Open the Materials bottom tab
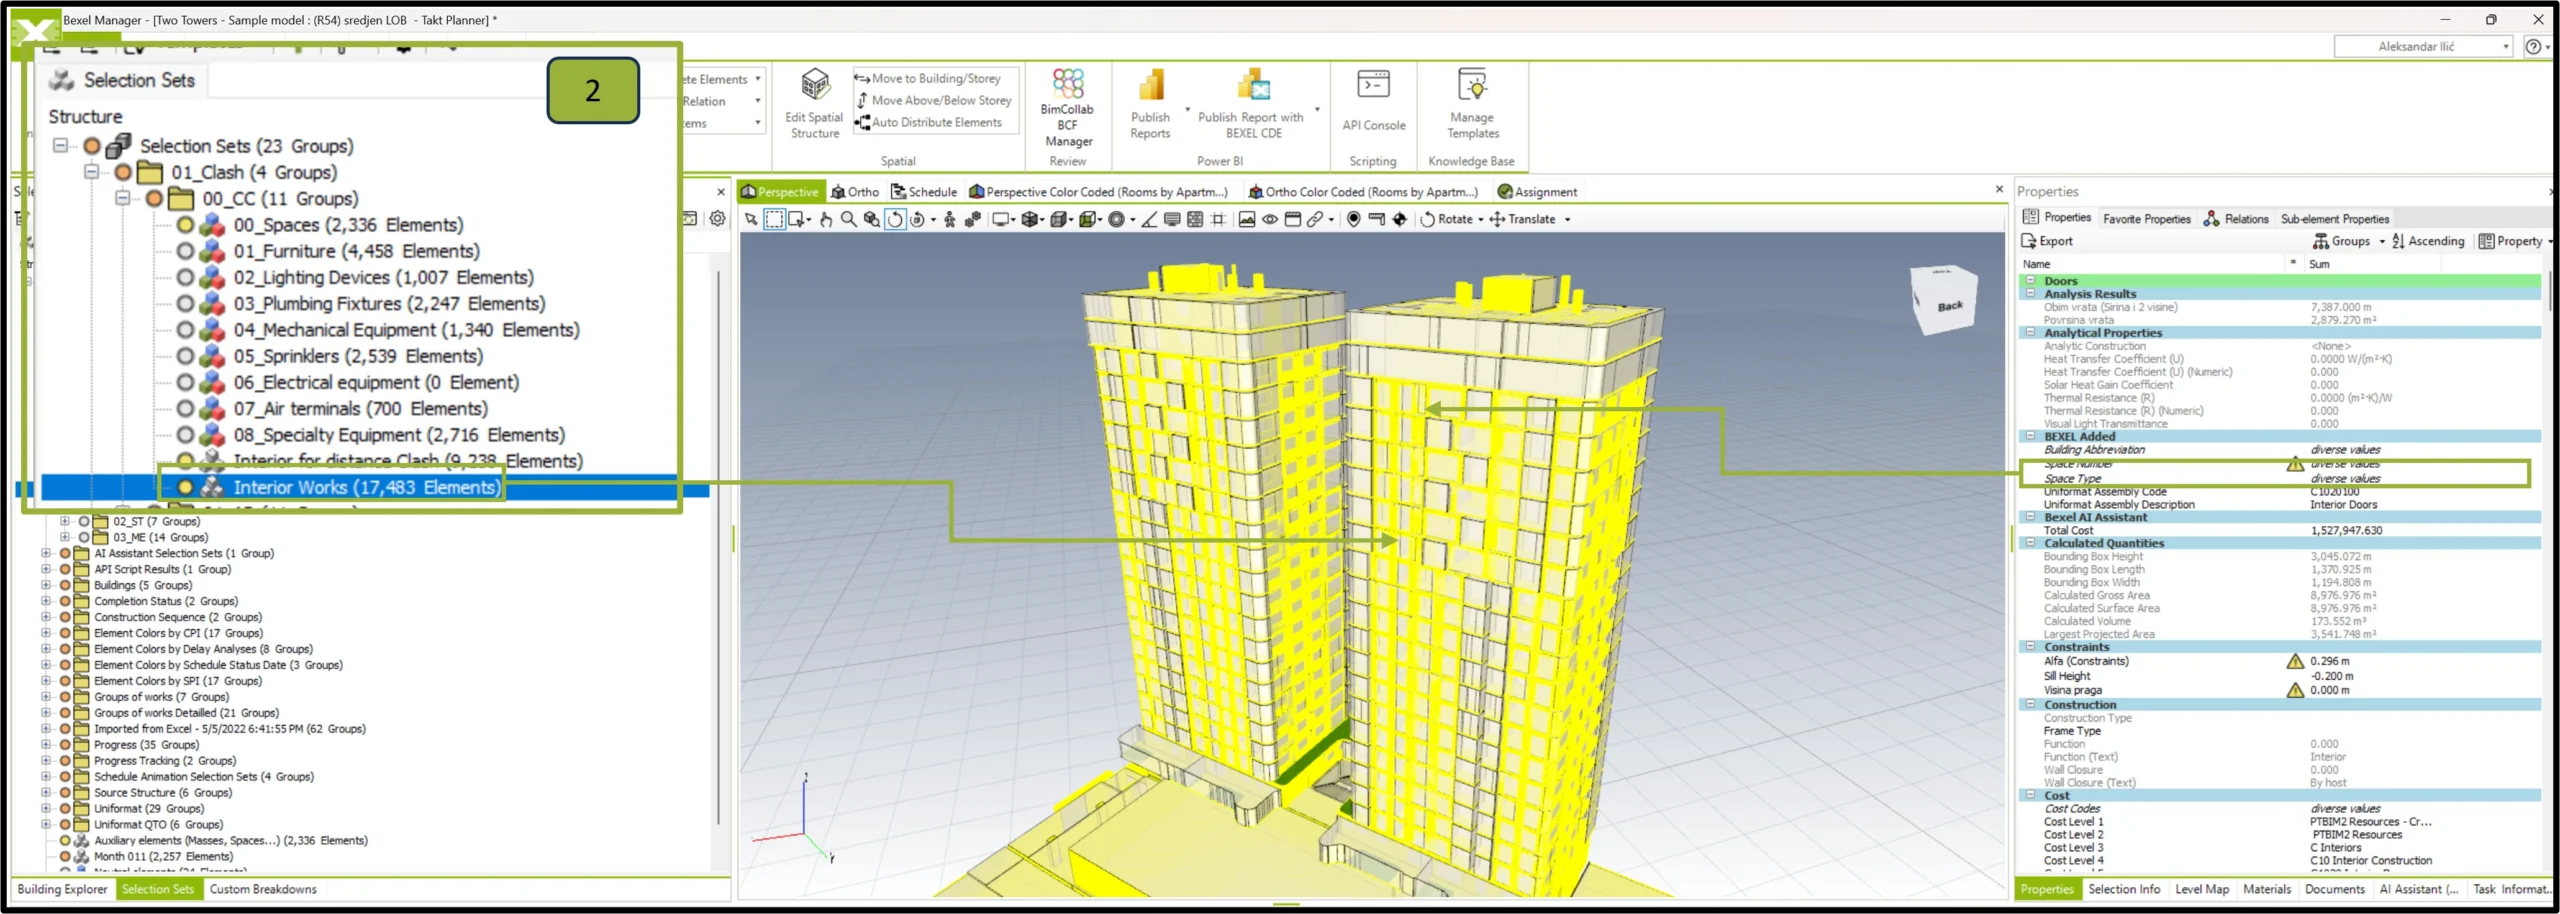 coord(2267,889)
